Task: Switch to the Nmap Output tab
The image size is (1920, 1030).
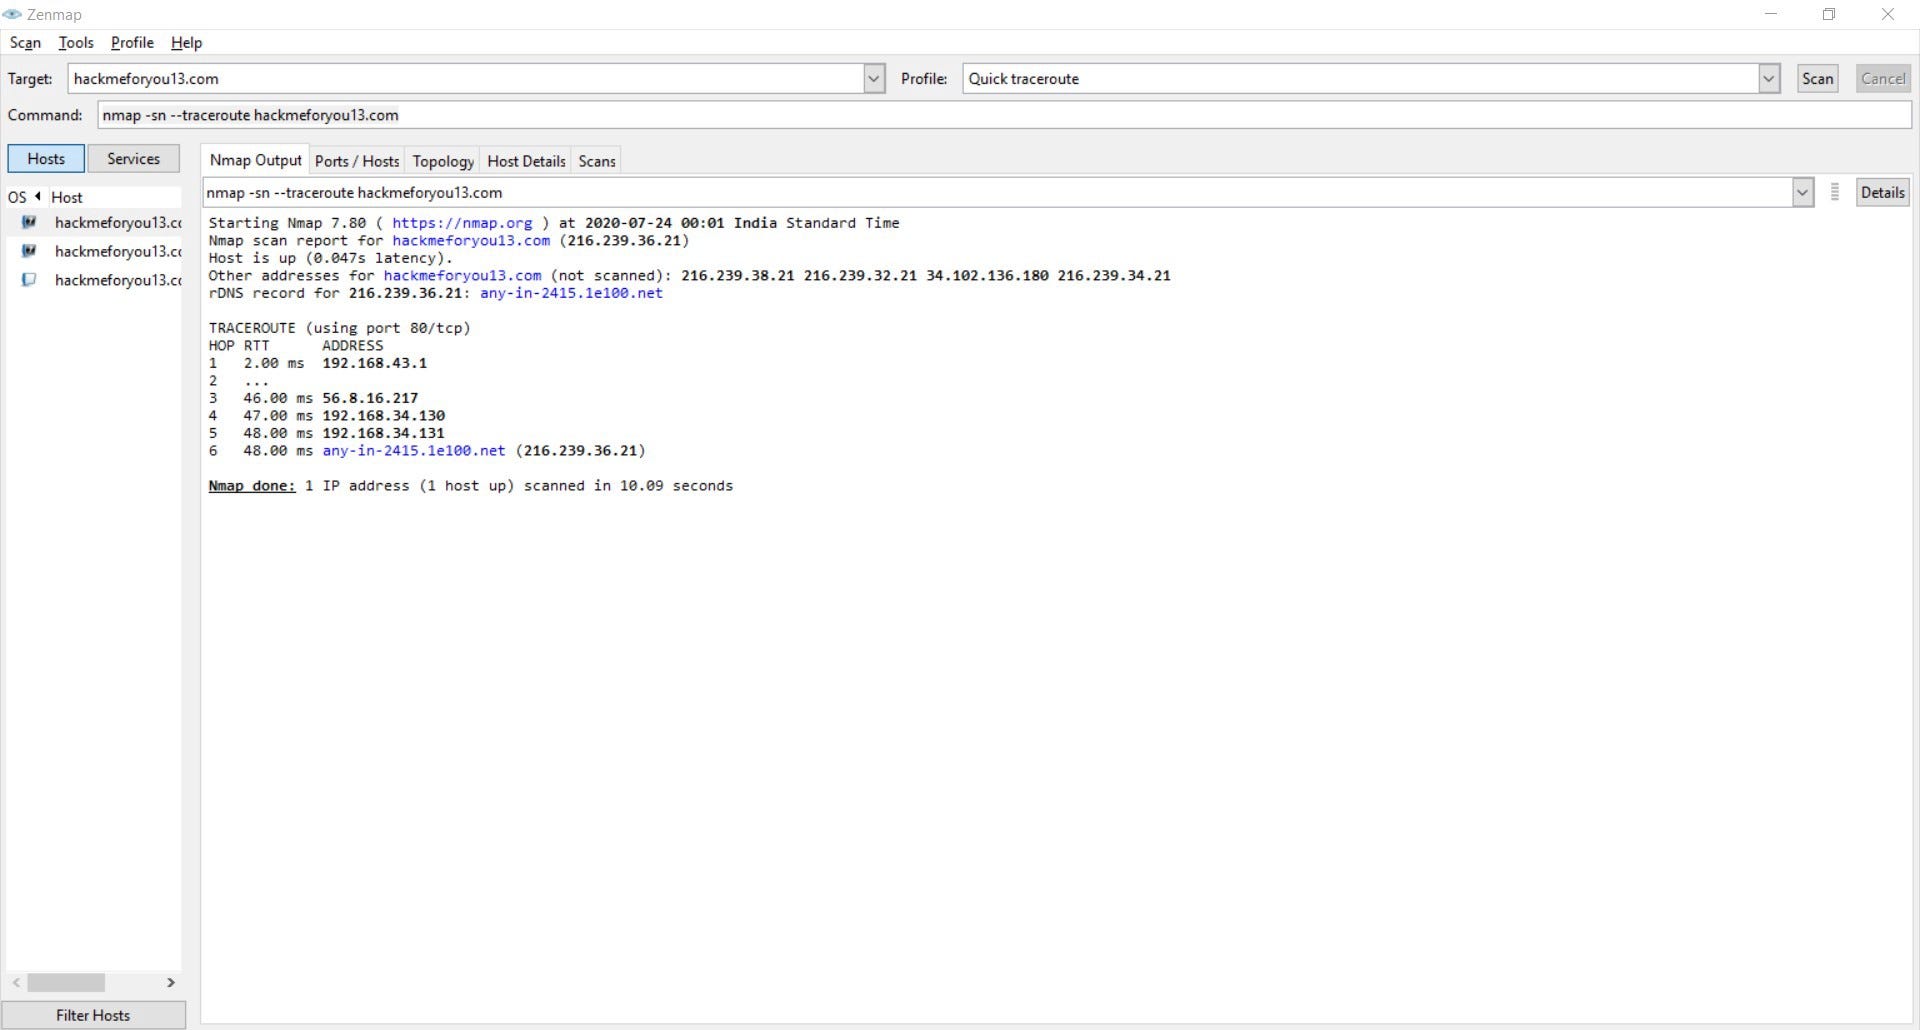Action: (x=255, y=160)
